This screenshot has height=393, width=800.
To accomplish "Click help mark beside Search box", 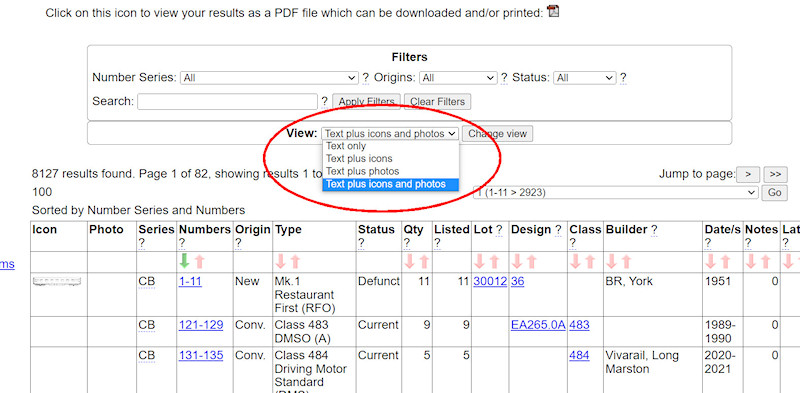I will [324, 102].
